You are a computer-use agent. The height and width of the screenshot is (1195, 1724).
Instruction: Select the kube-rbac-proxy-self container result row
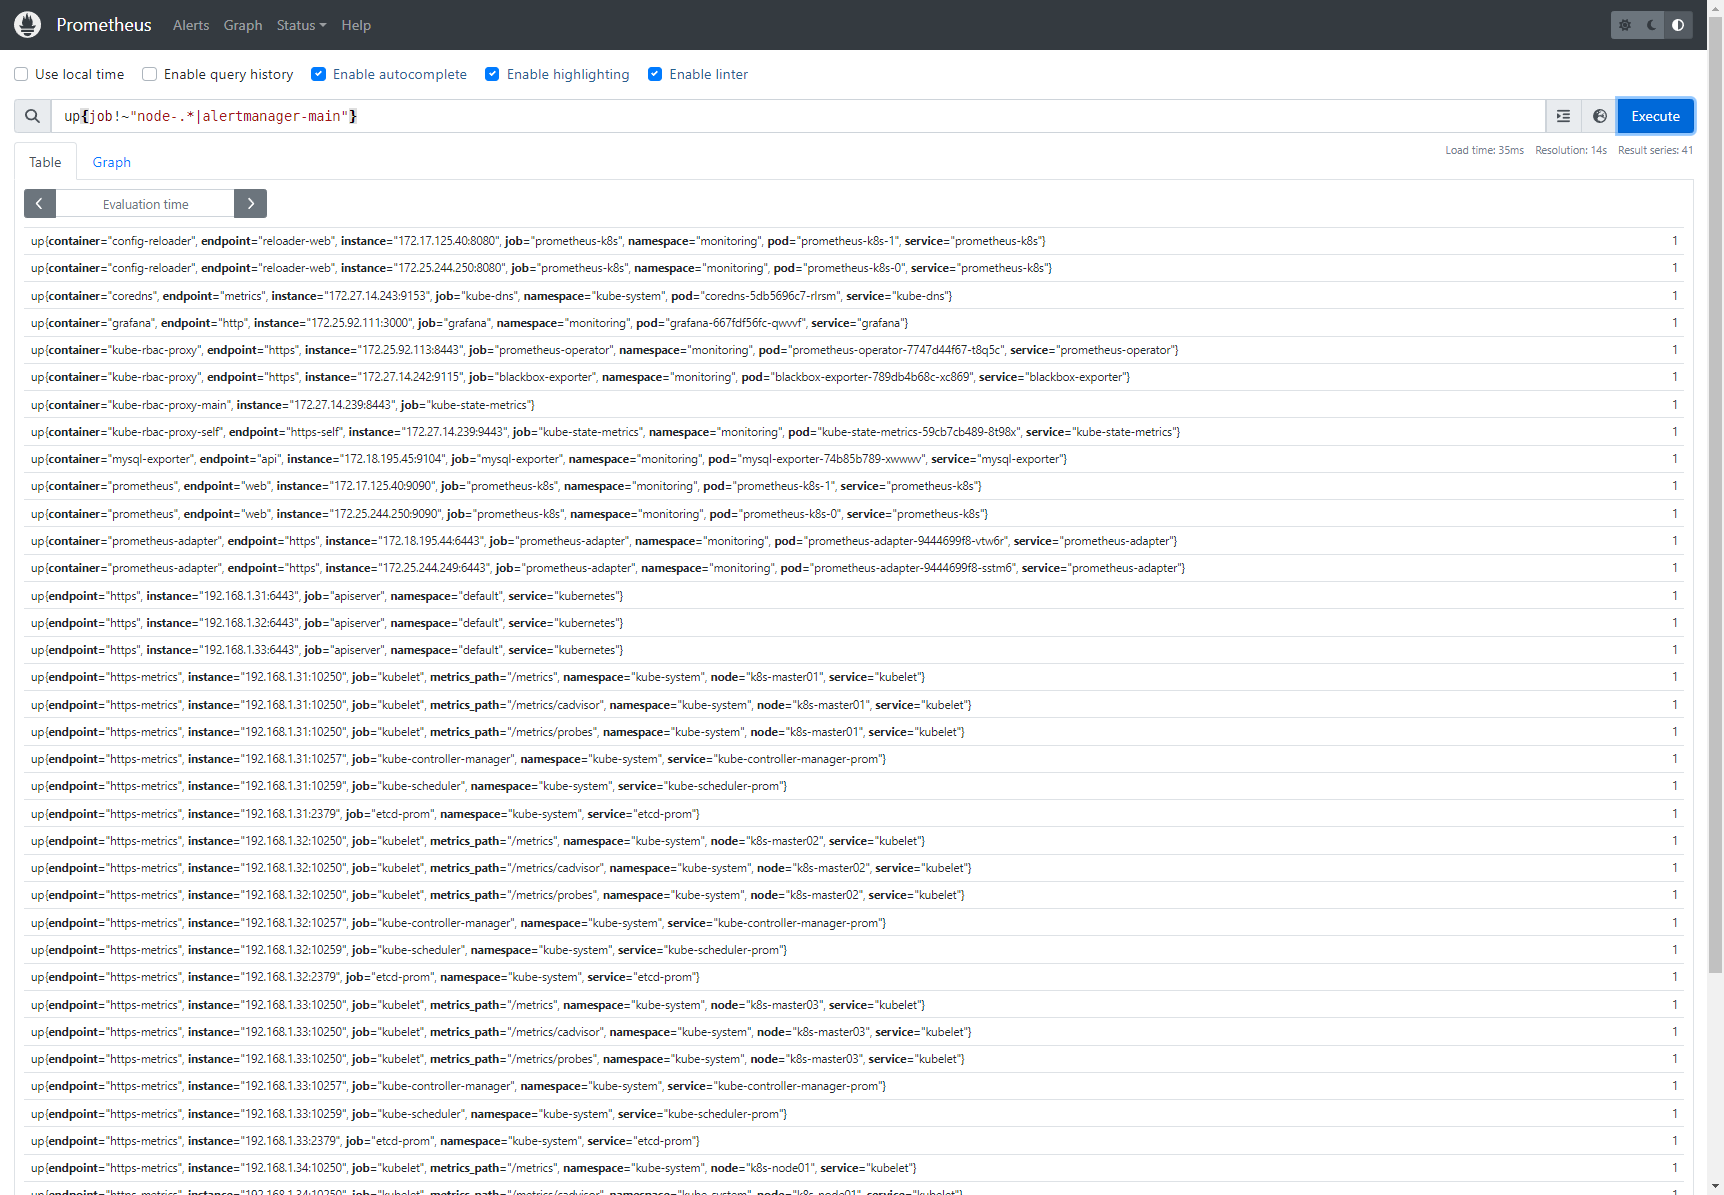point(854,432)
